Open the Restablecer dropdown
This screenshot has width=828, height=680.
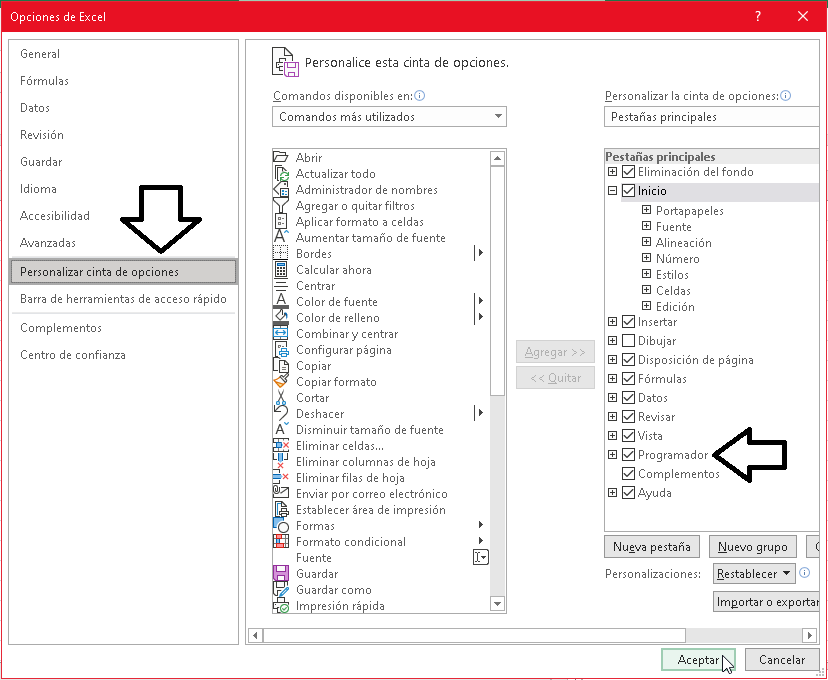754,573
